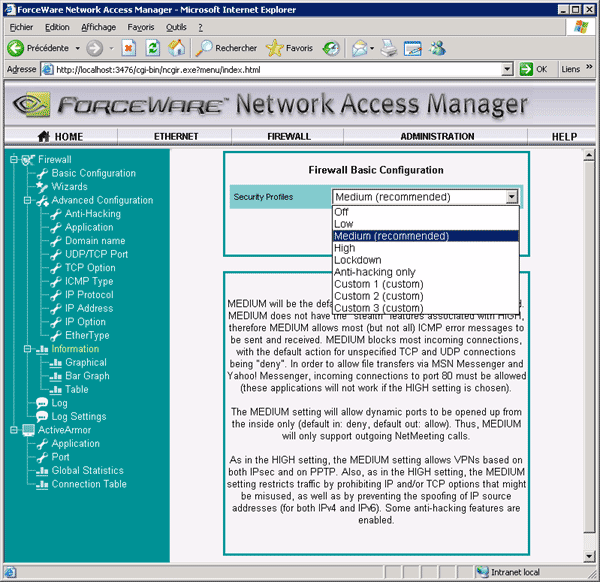Click the Rechercher search magnifier icon
Viewport: 600px width, 582px height.
[204, 48]
